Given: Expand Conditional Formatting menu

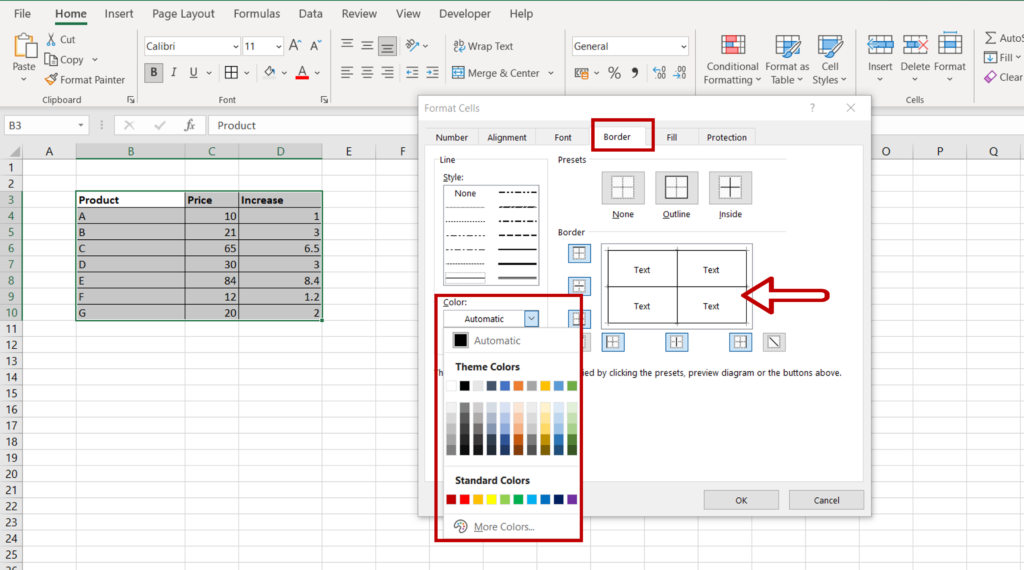Looking at the screenshot, I should pyautogui.click(x=732, y=59).
